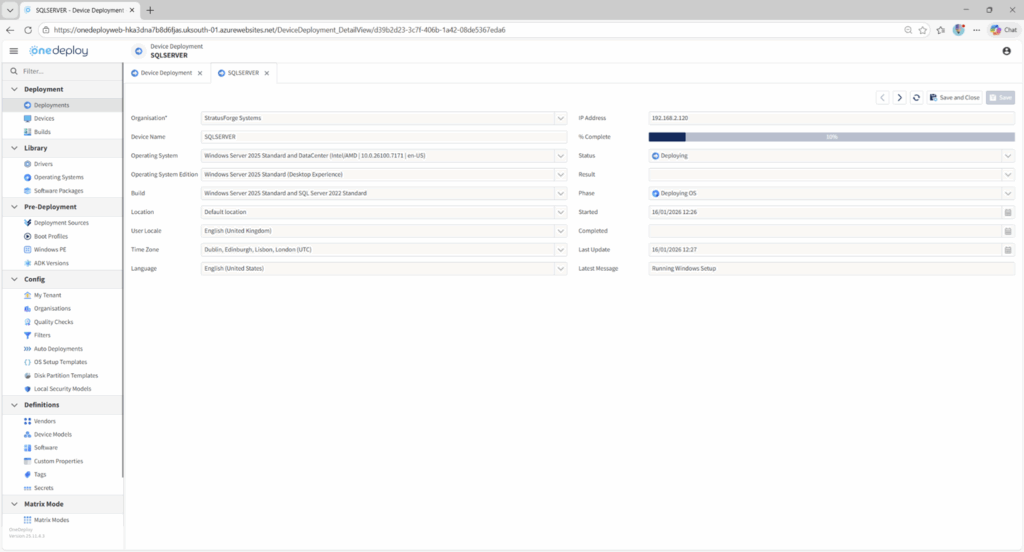Viewport: 1024px width, 552px height.
Task: Open the Language dropdown
Action: (560, 268)
